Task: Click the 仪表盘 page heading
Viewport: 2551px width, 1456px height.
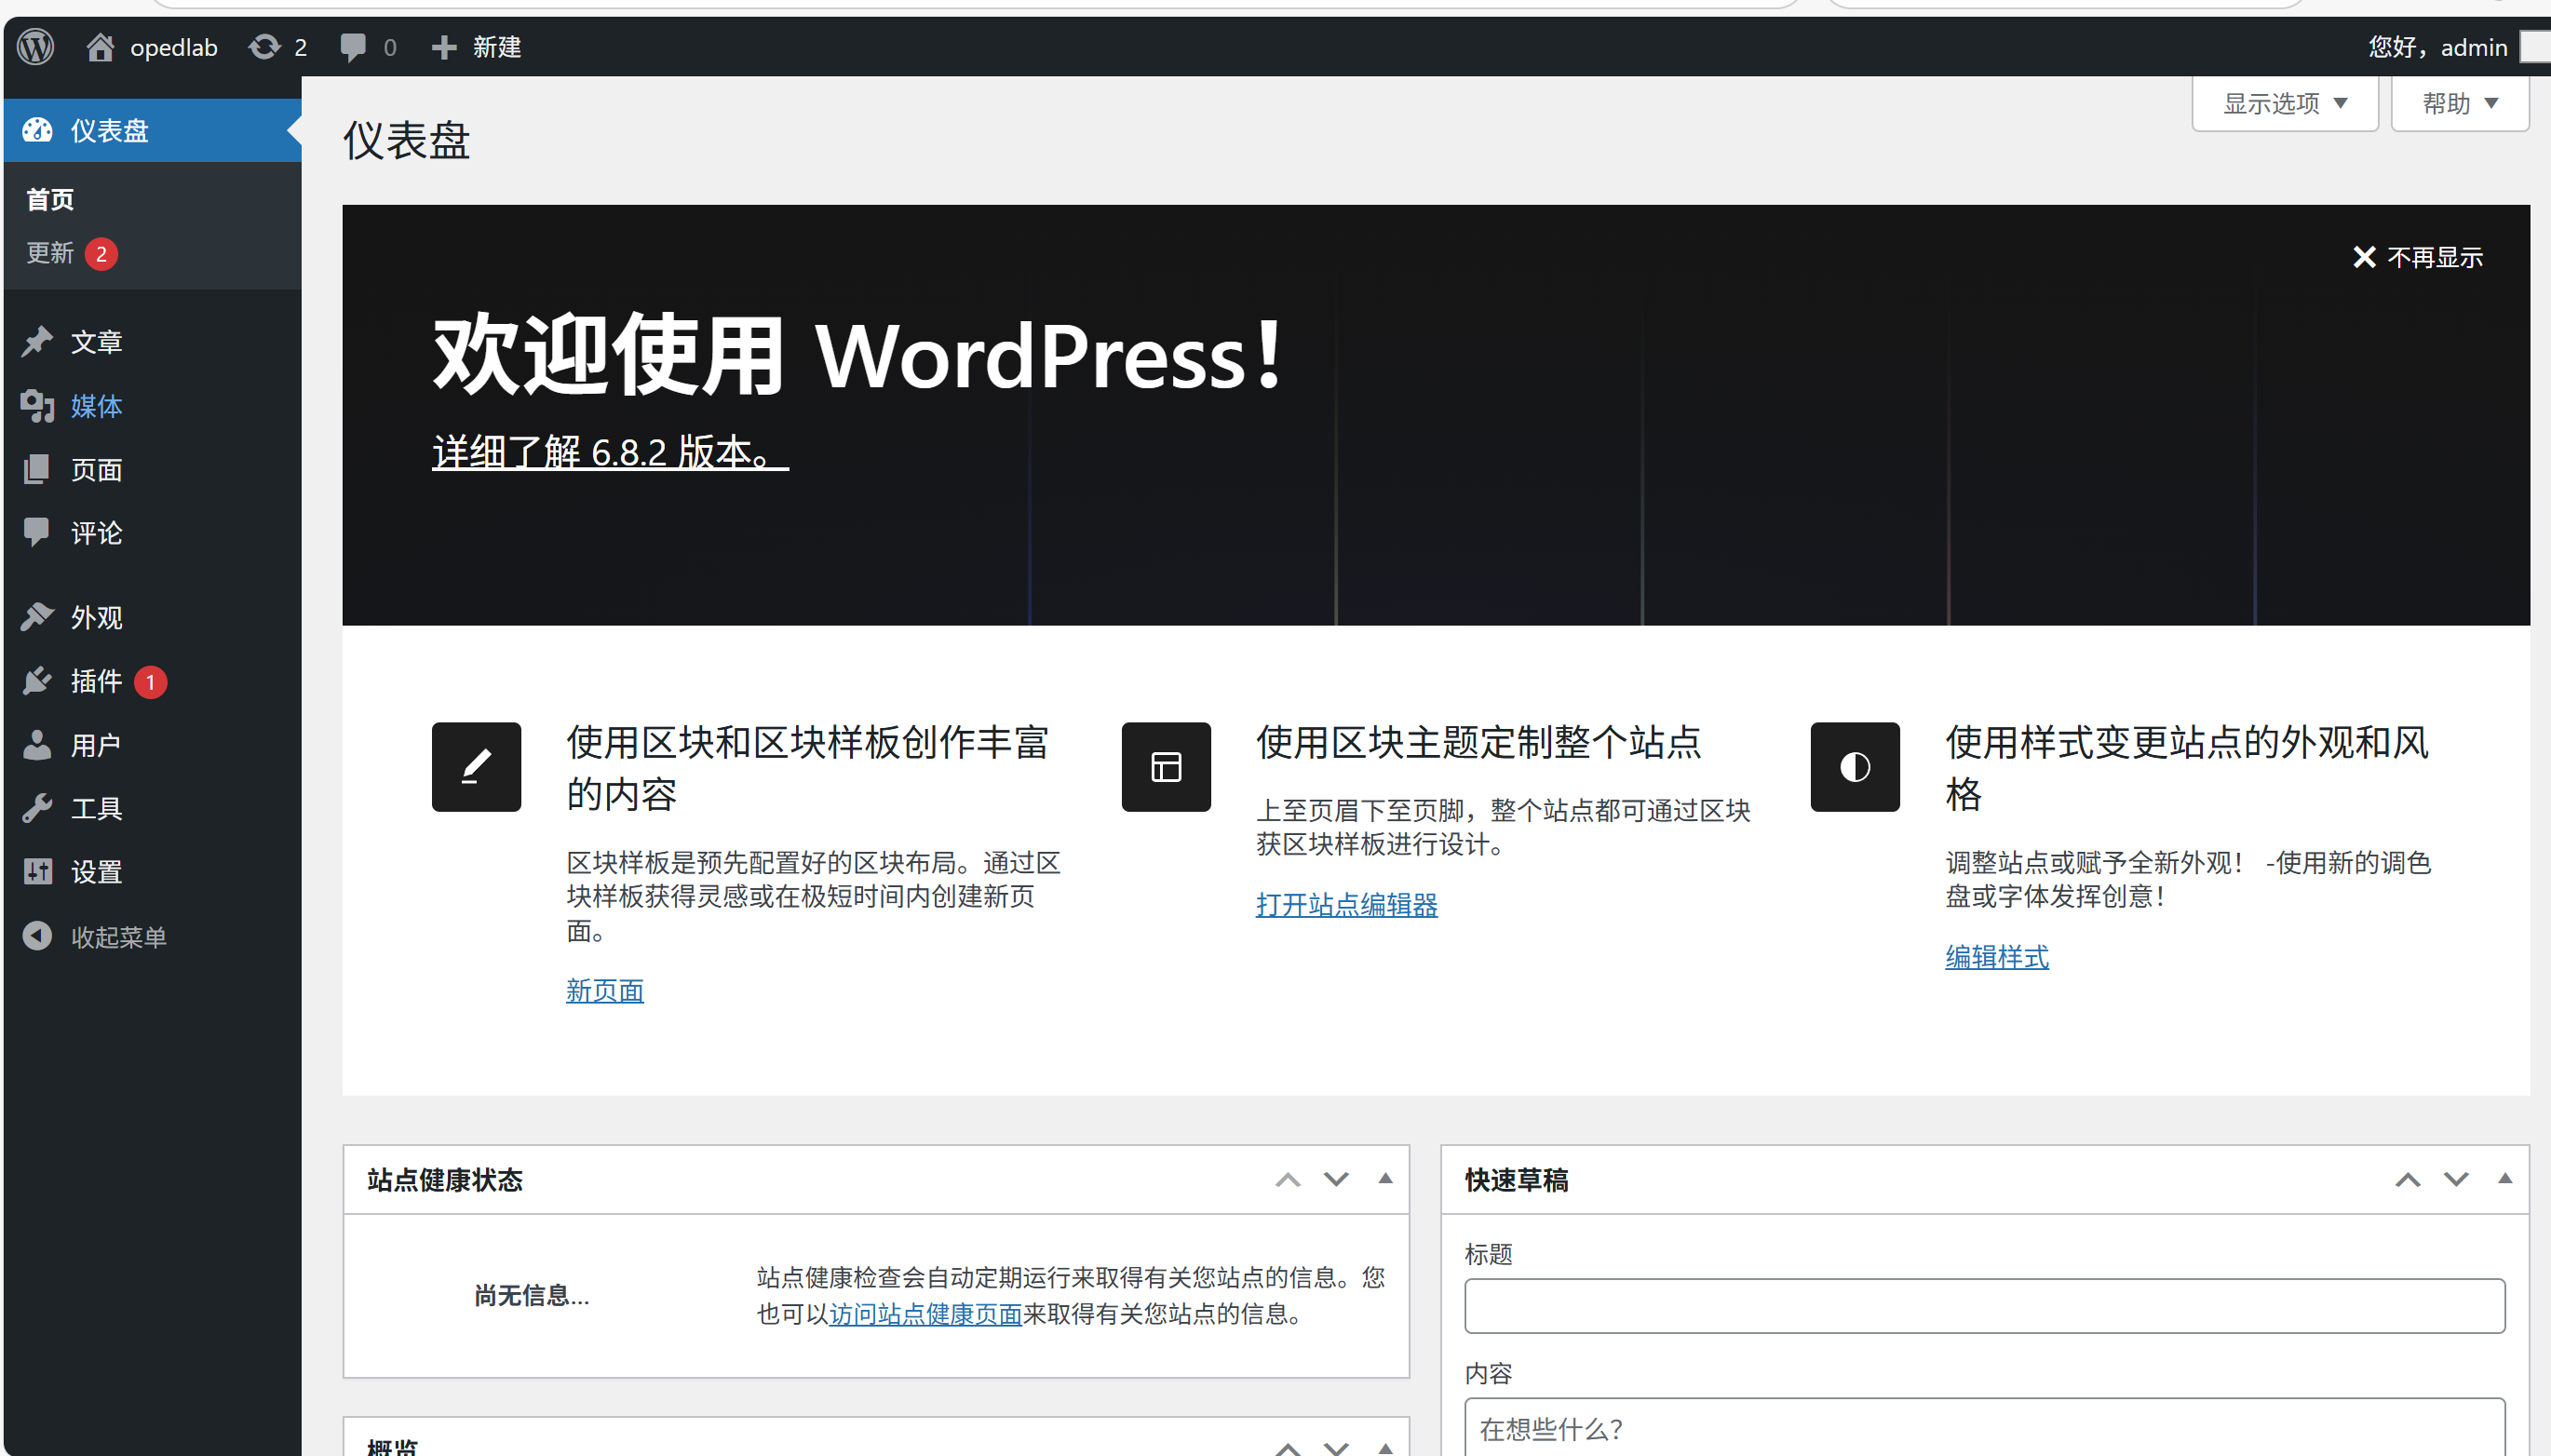Action: 406,140
